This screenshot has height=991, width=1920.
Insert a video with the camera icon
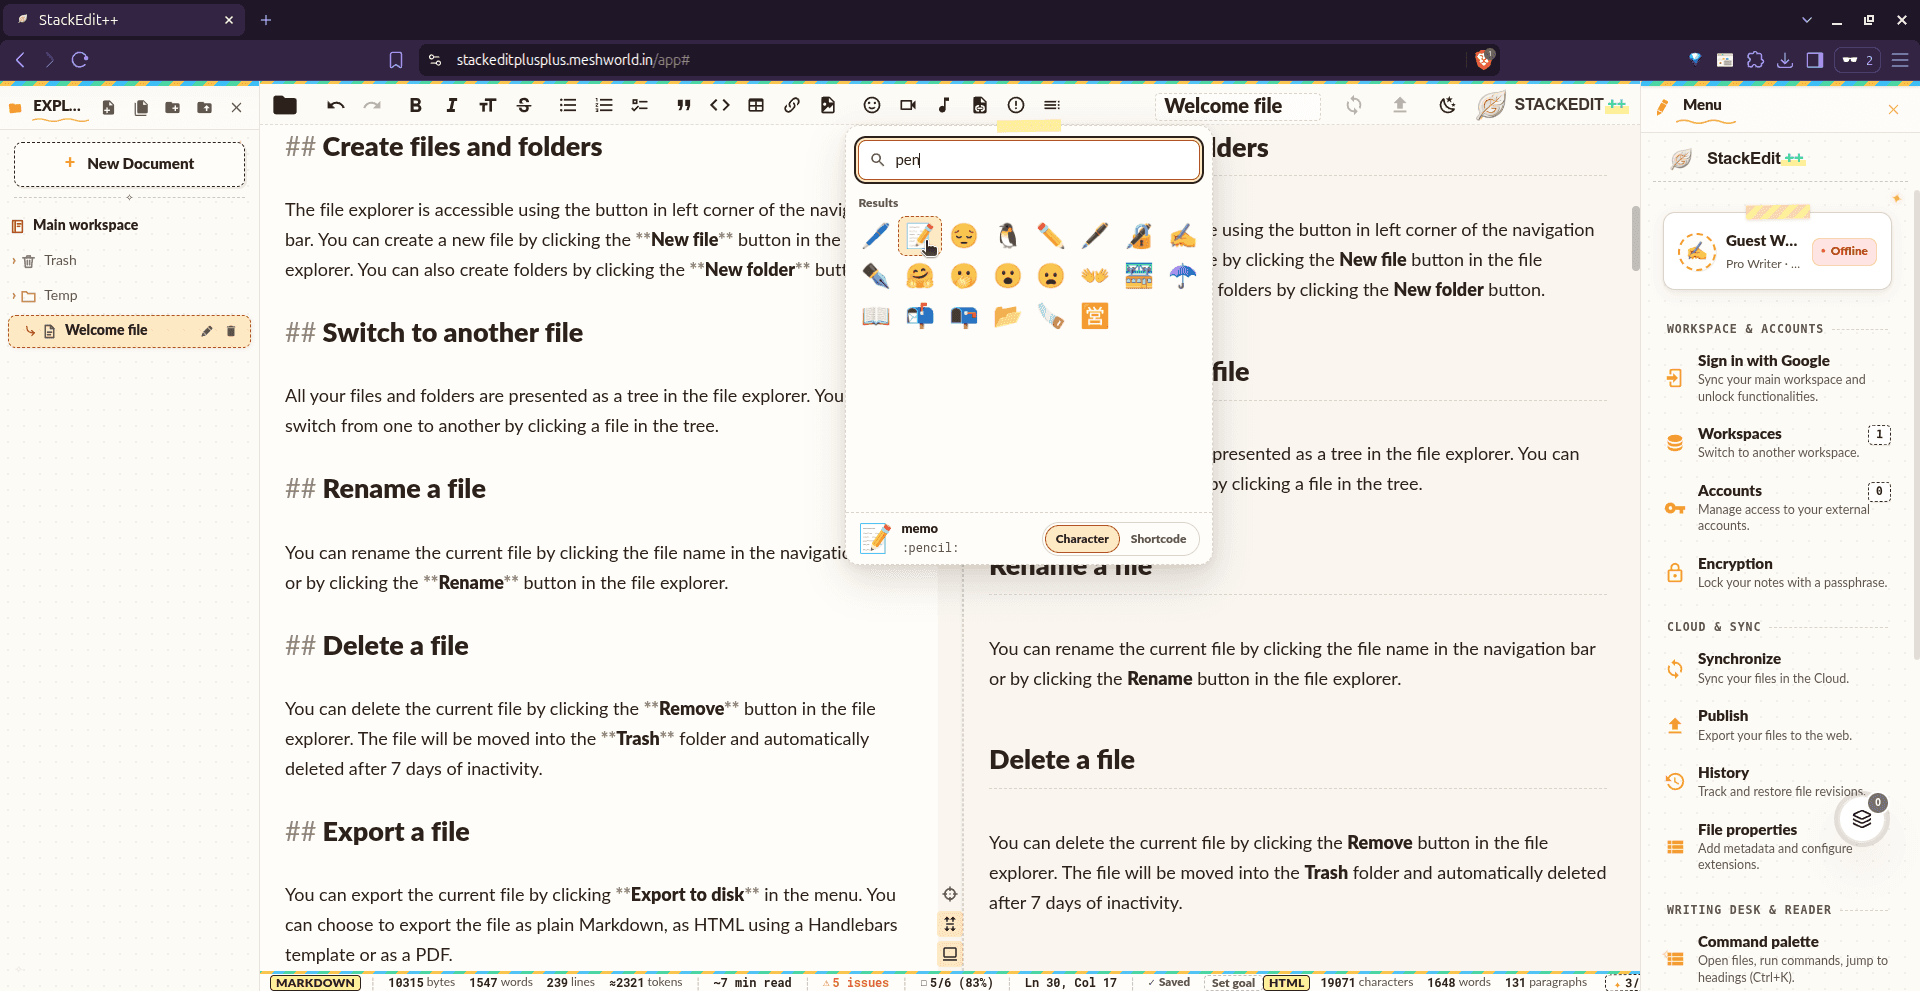pyautogui.click(x=908, y=105)
